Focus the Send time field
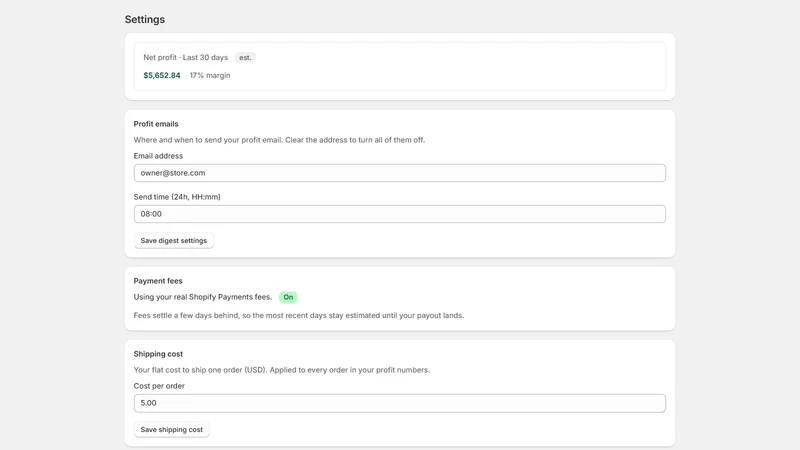This screenshot has width=800, height=450. 399,214
